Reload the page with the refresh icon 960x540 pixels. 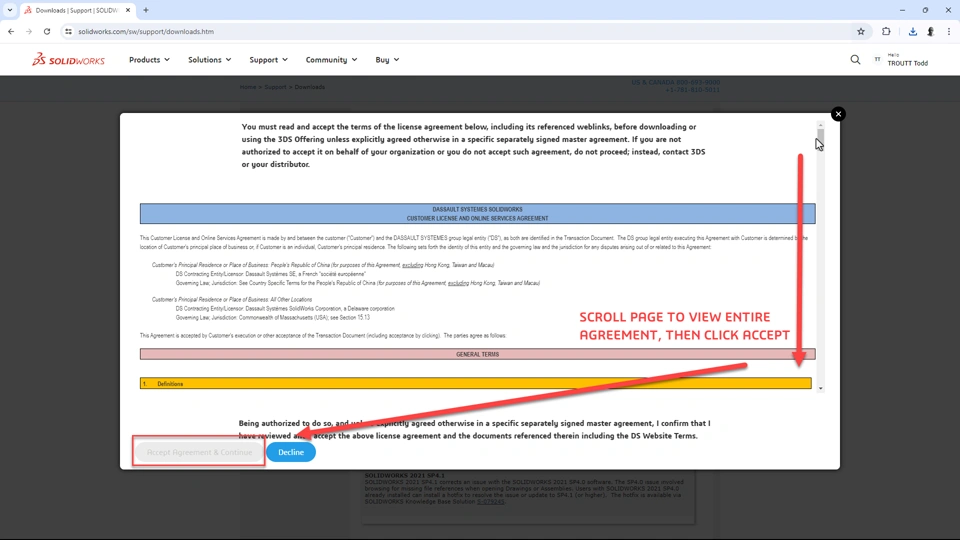pos(47,31)
